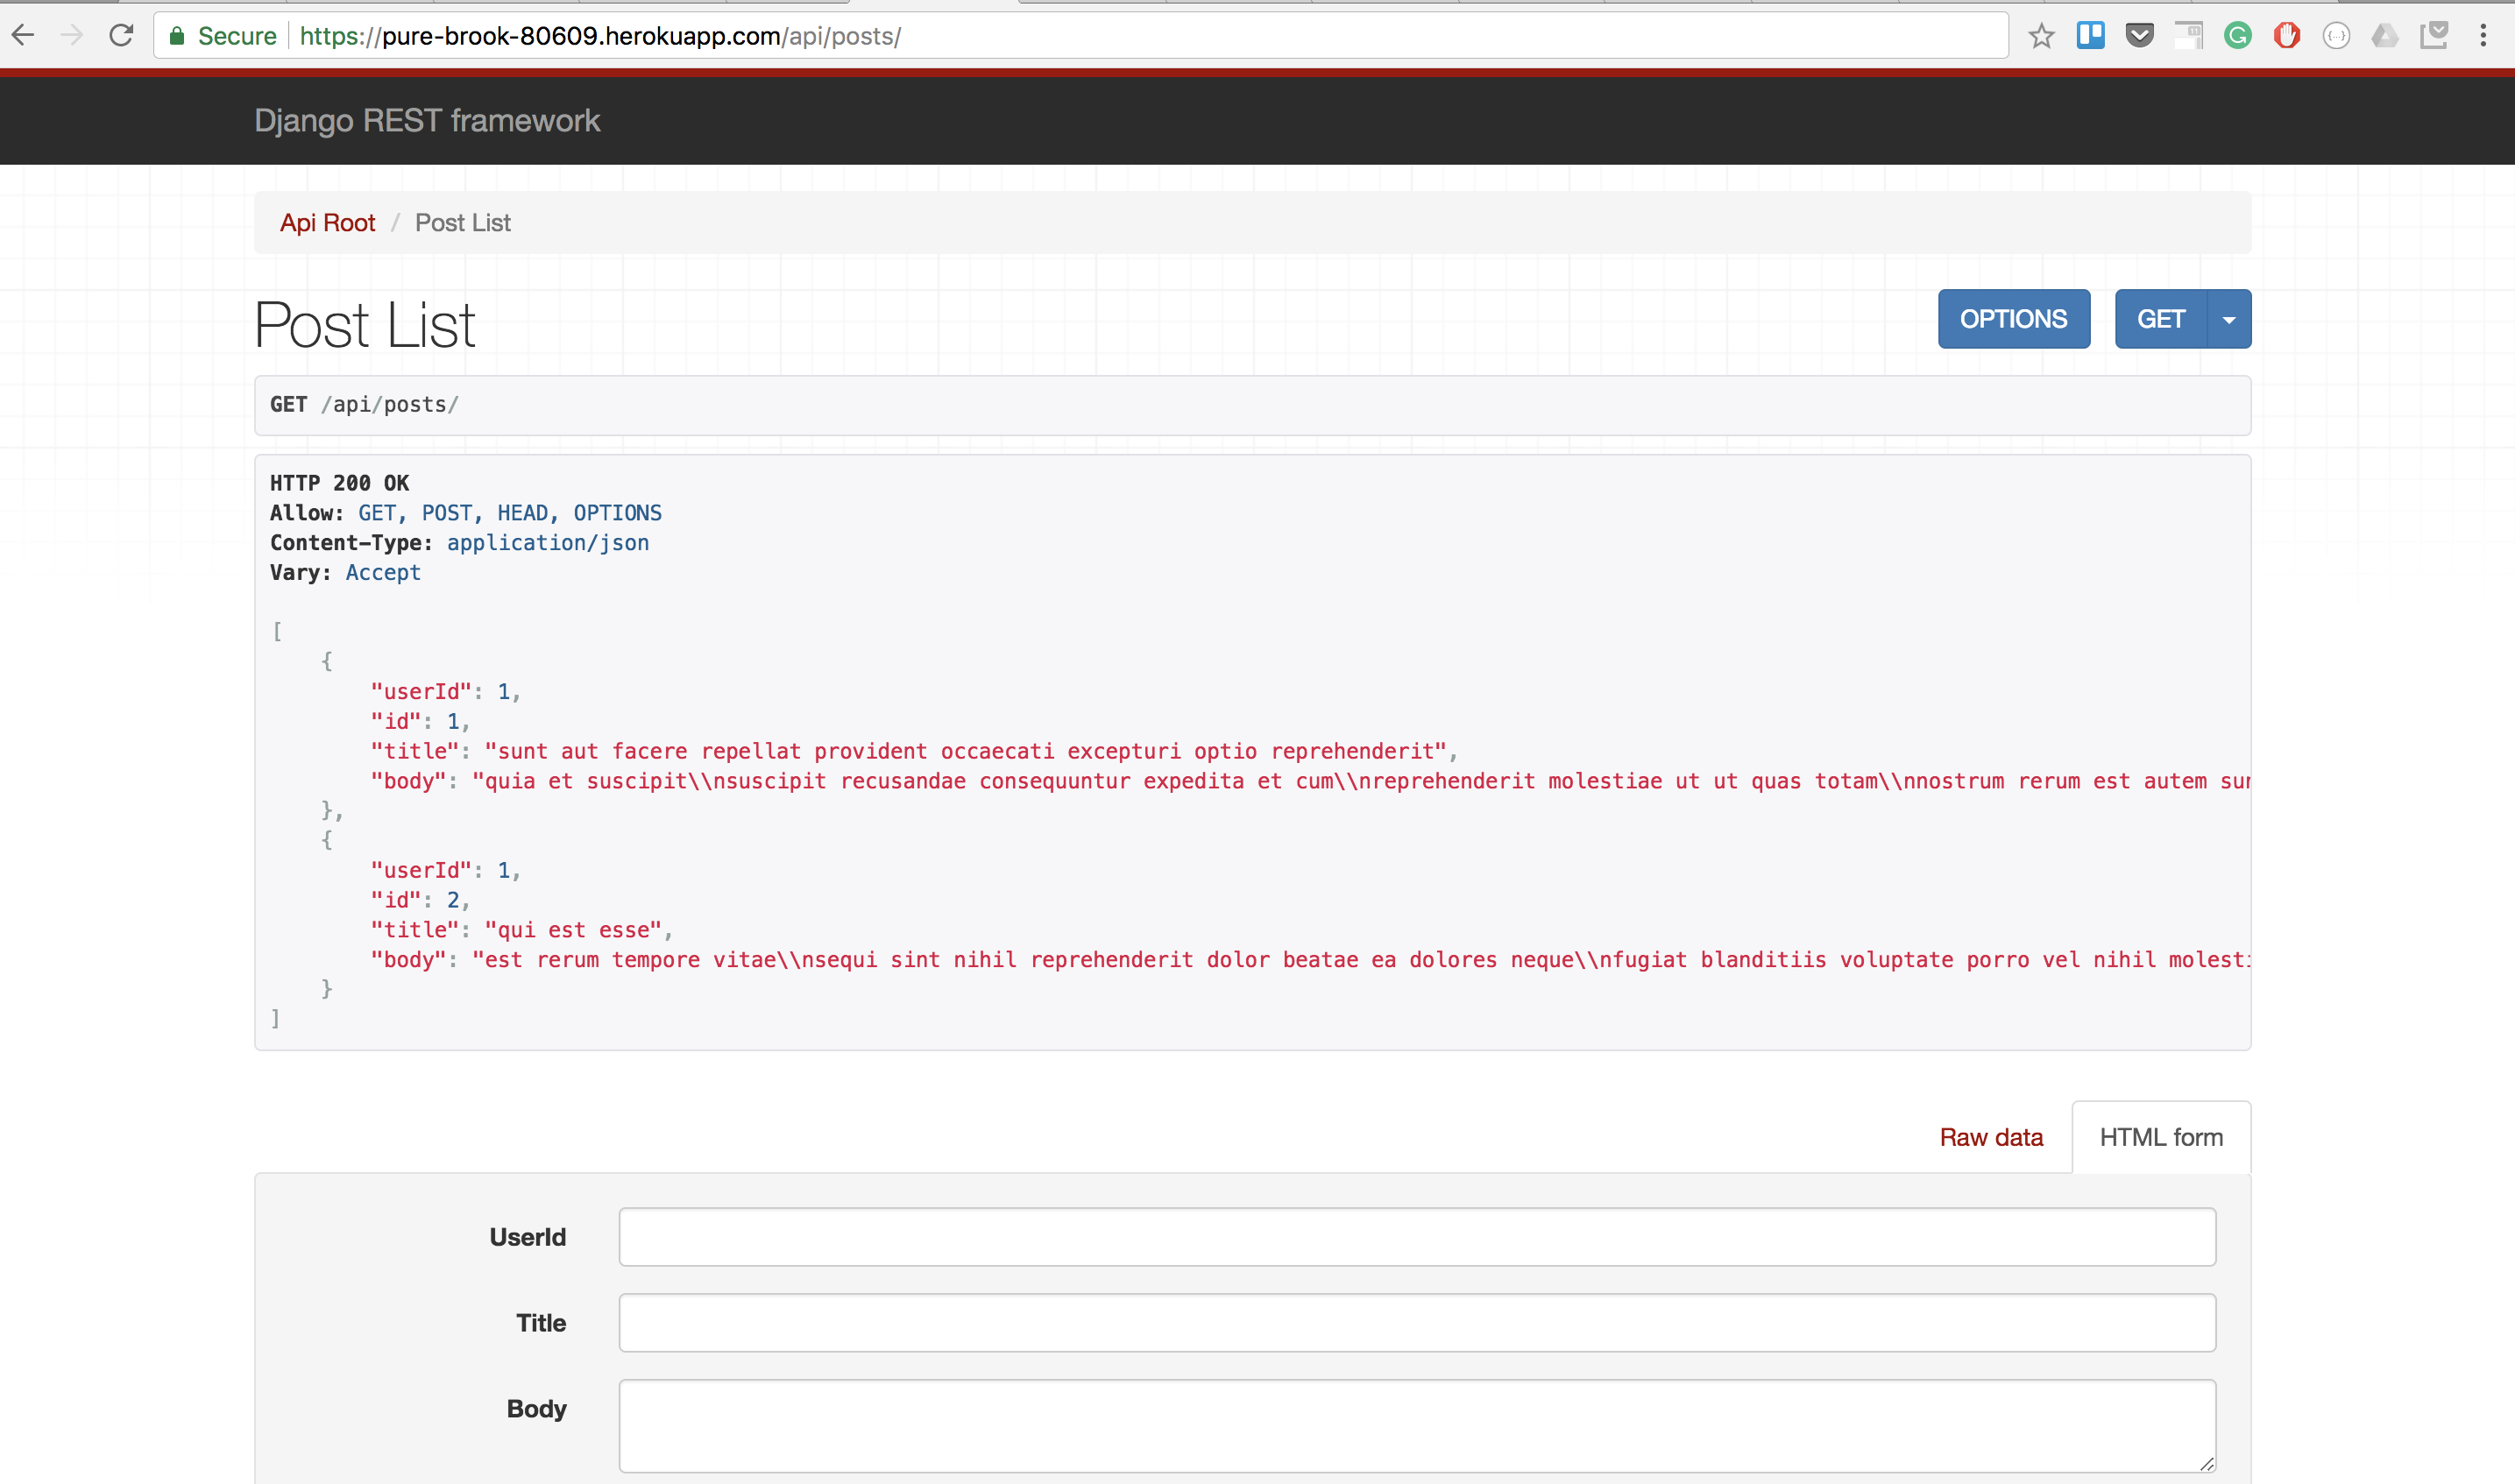The image size is (2515, 1484).
Task: Focus the UserId input field
Action: coord(1416,1237)
